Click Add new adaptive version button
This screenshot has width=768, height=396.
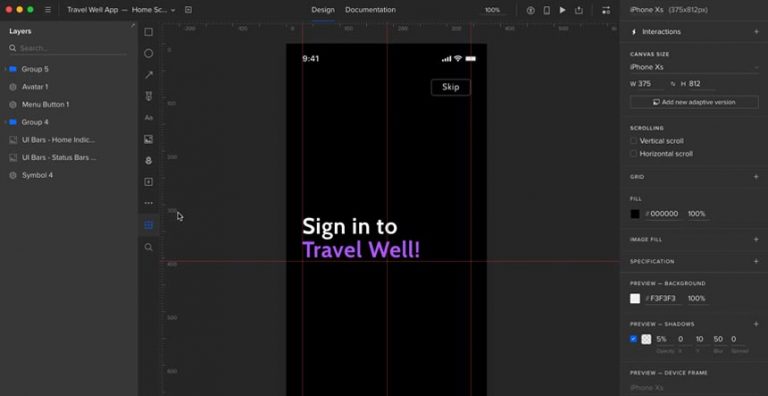pyautogui.click(x=694, y=102)
